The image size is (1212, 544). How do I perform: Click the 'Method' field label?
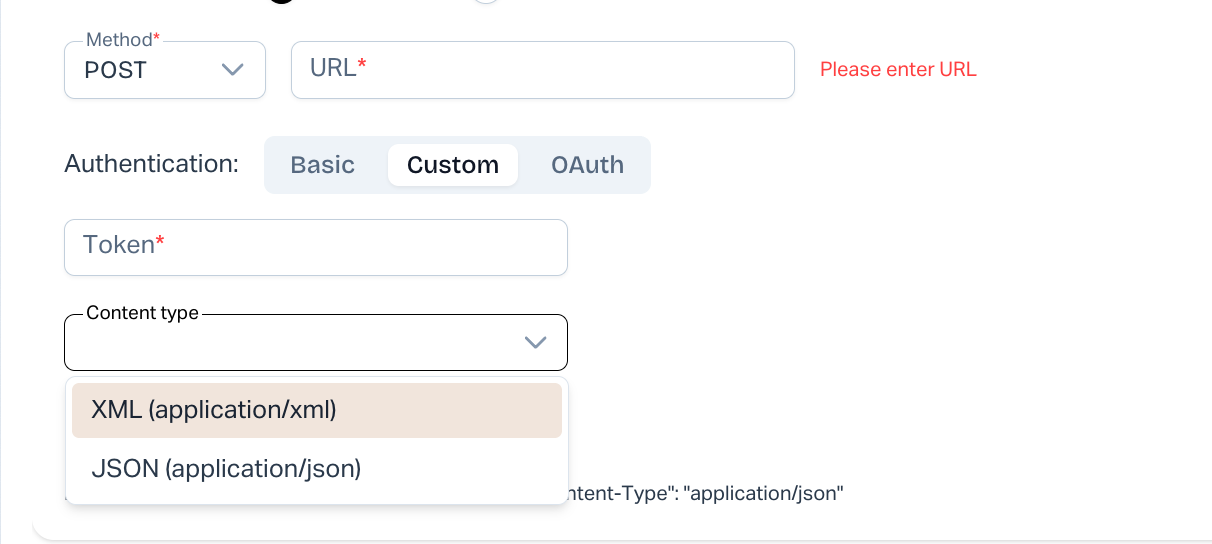(119, 40)
